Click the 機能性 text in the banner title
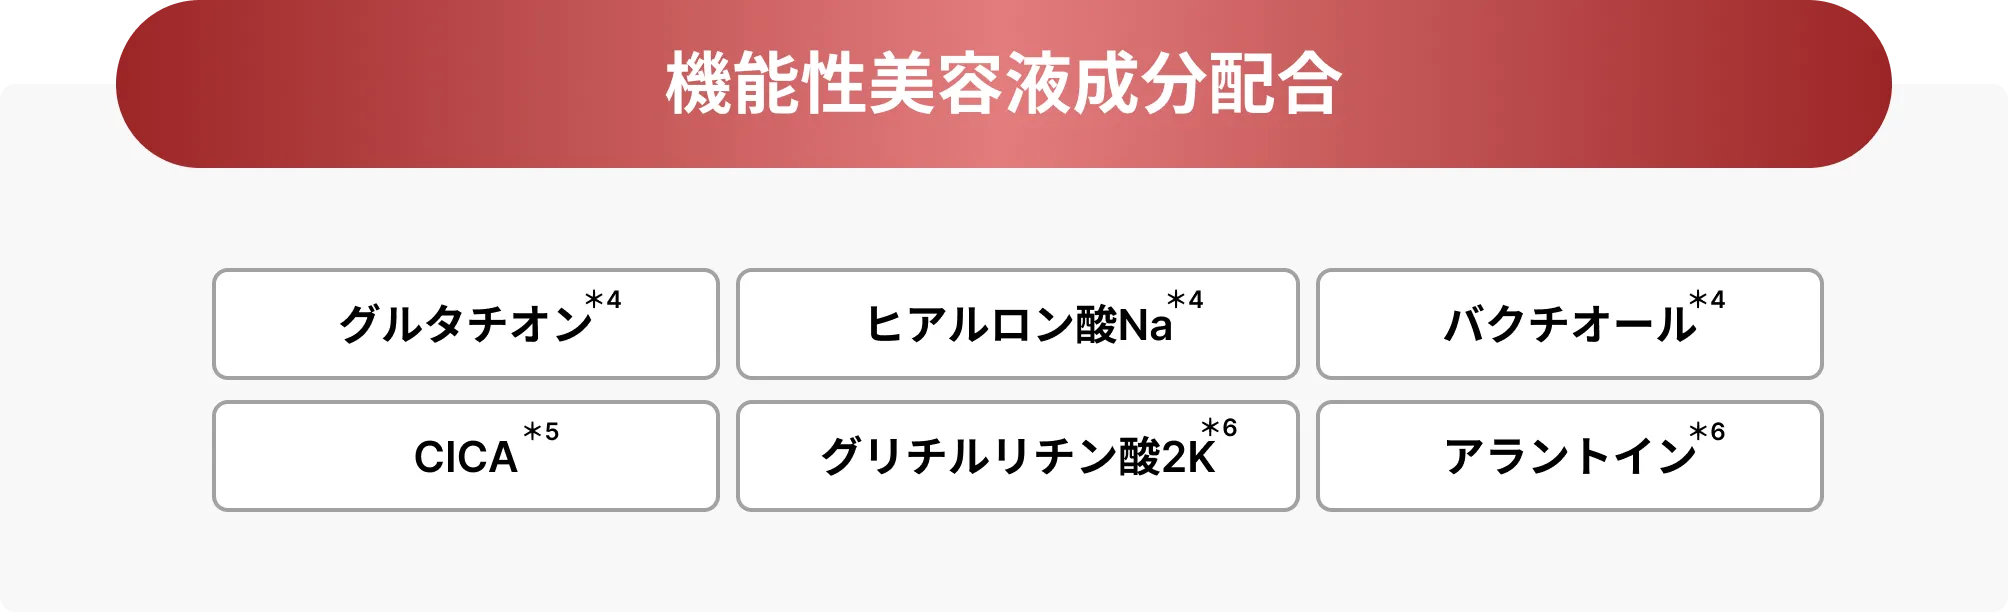The image size is (2008, 612). [767, 84]
